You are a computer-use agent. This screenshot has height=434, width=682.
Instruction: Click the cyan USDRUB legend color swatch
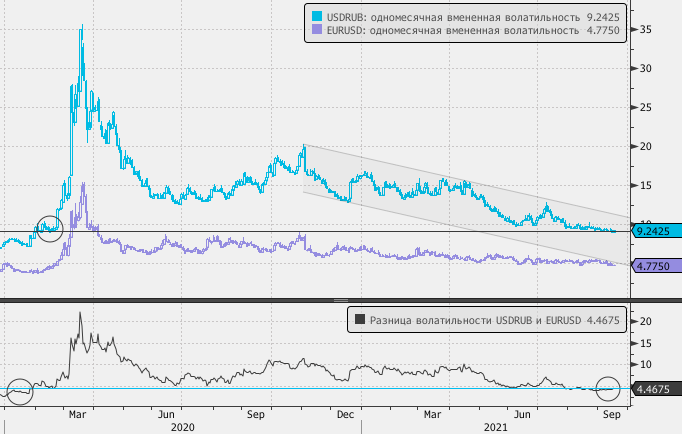[318, 17]
